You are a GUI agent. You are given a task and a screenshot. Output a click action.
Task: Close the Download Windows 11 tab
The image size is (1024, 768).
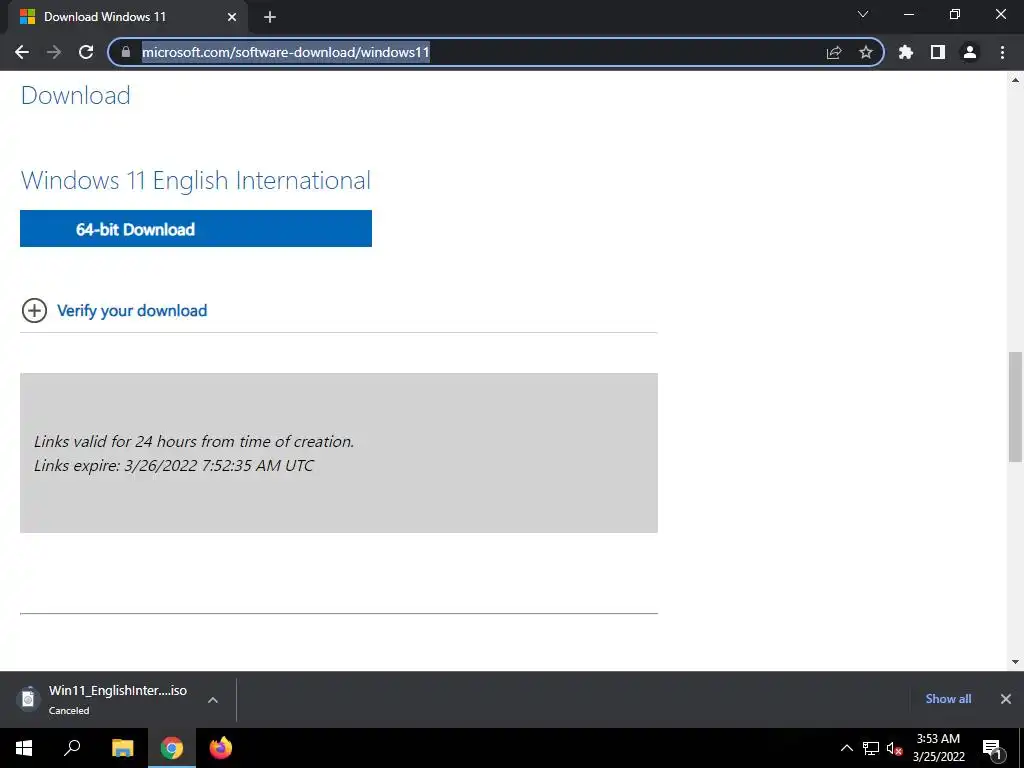point(232,17)
